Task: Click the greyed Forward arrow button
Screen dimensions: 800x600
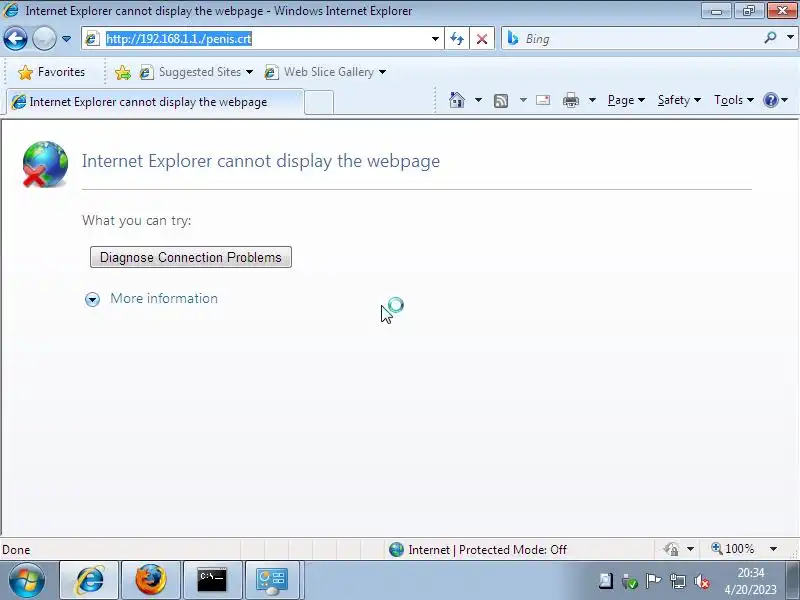Action: [44, 38]
